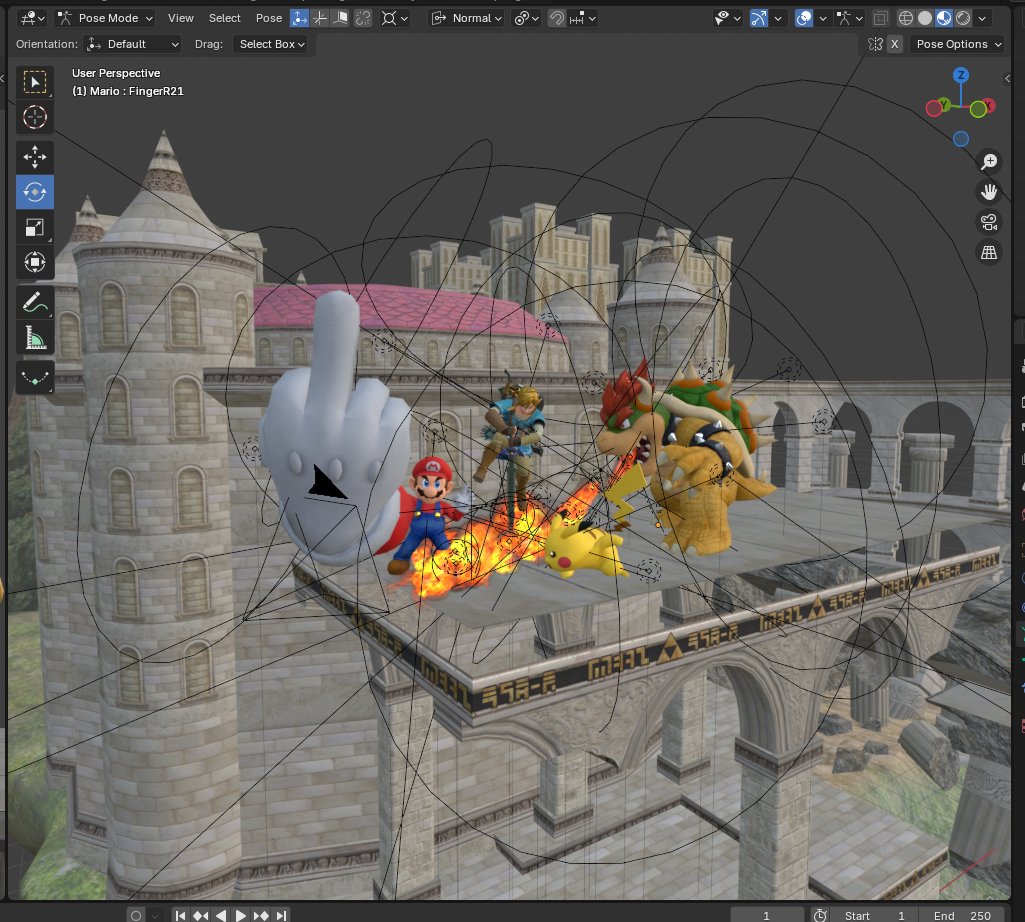Choose the Move tool
1025x922 pixels.
click(35, 157)
